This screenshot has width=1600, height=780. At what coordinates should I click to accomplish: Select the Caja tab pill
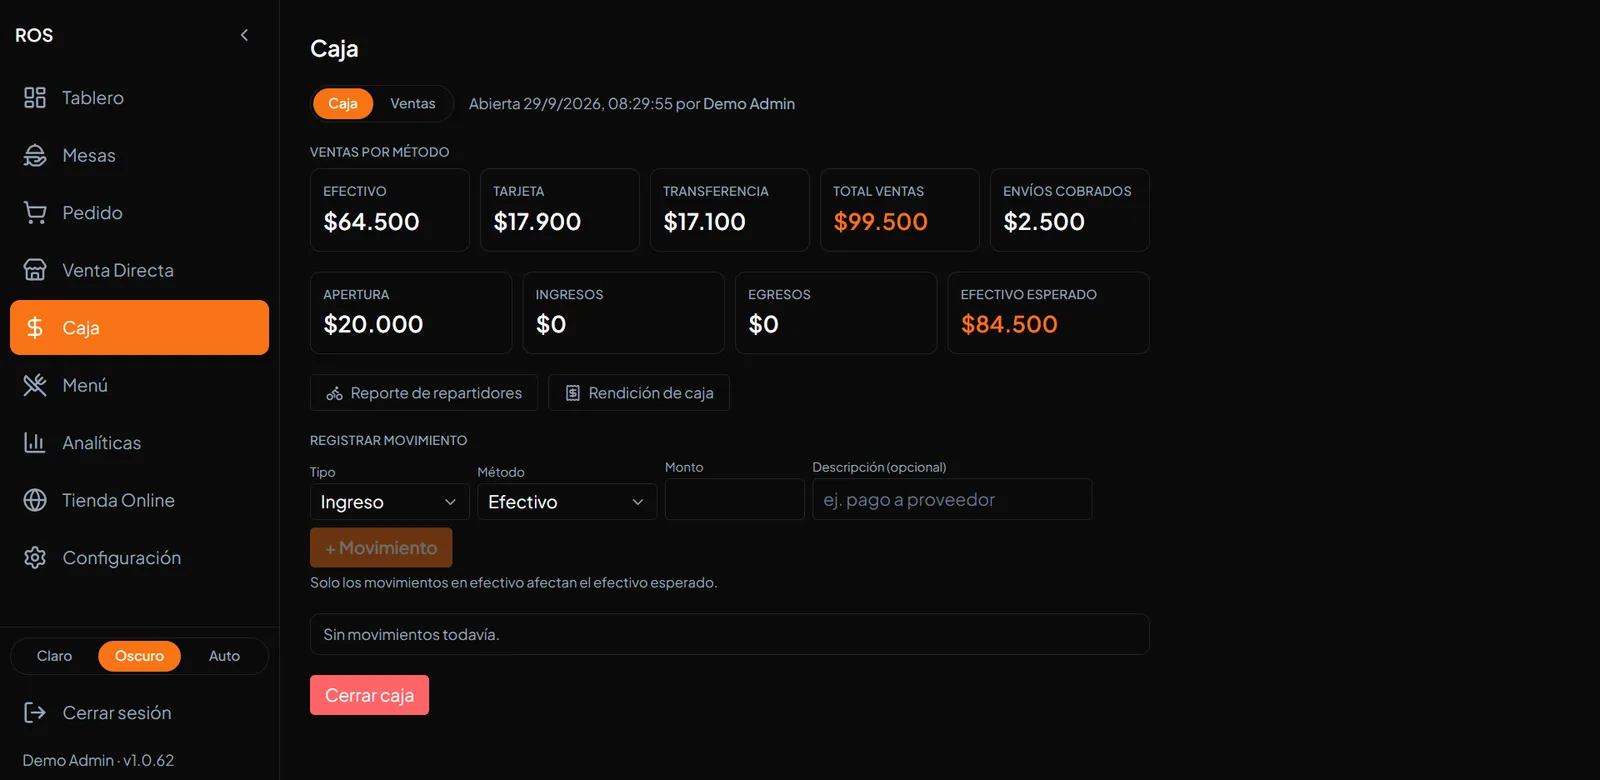coord(343,104)
